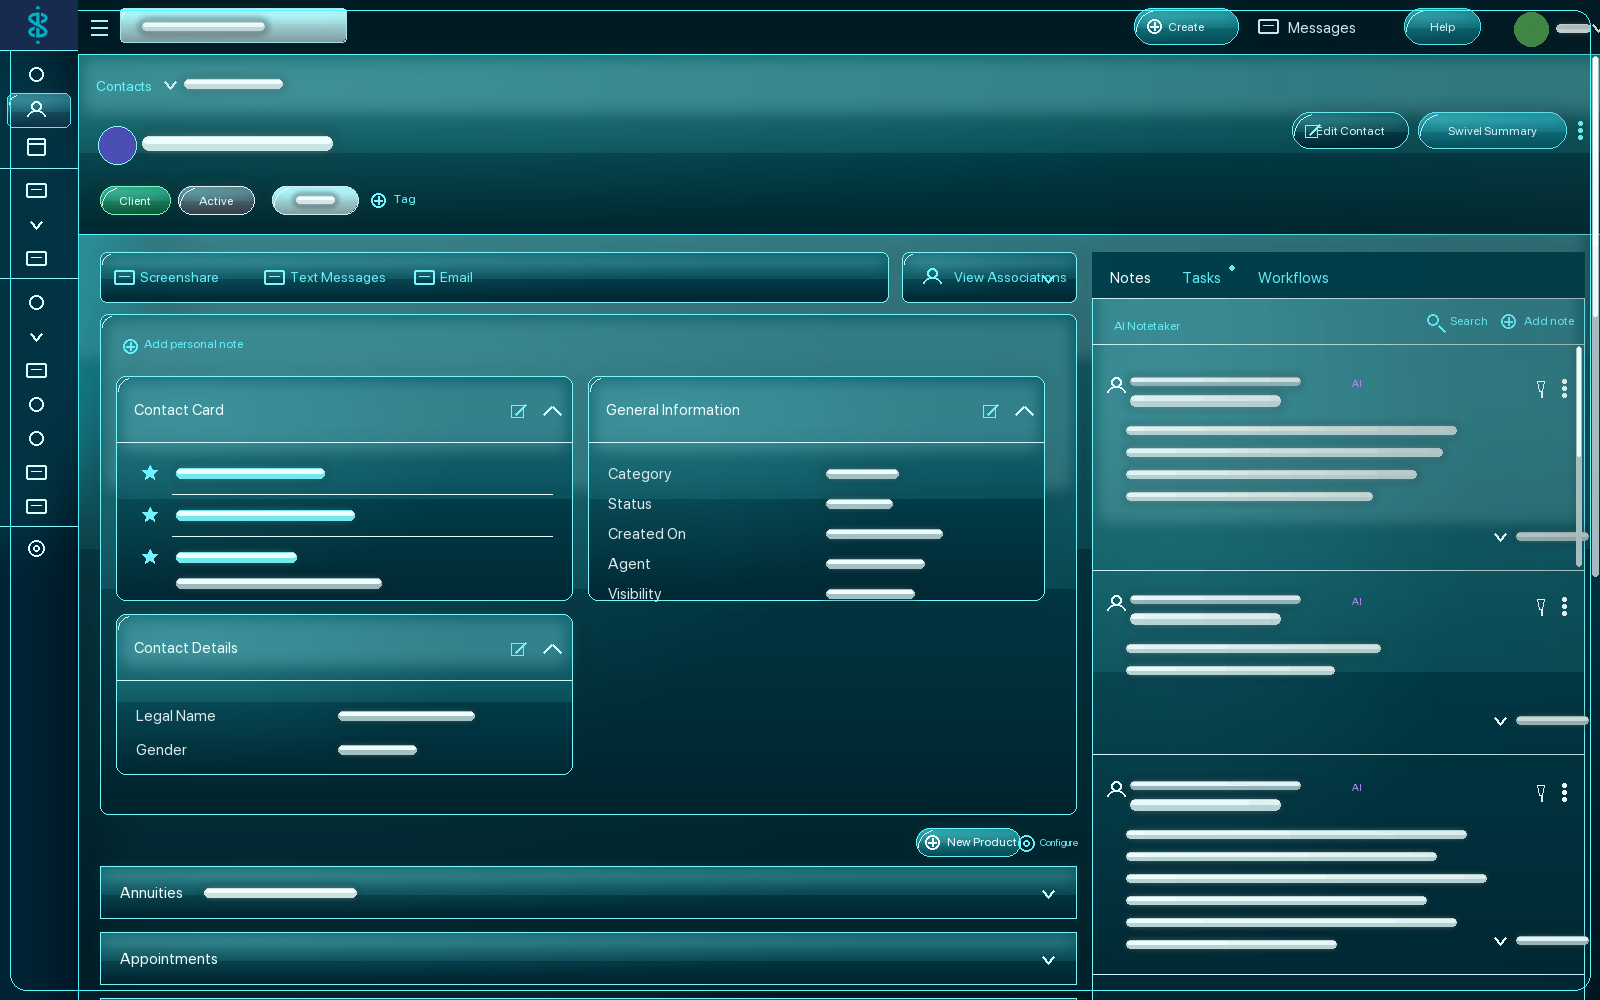Click the Help button
1600x1000 pixels.
point(1442,27)
